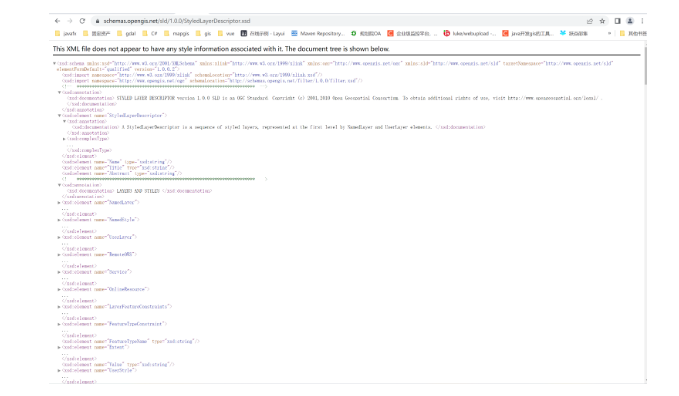
Task: Collapse the StyledLayerDescriptor element node
Action: [x=59, y=116]
